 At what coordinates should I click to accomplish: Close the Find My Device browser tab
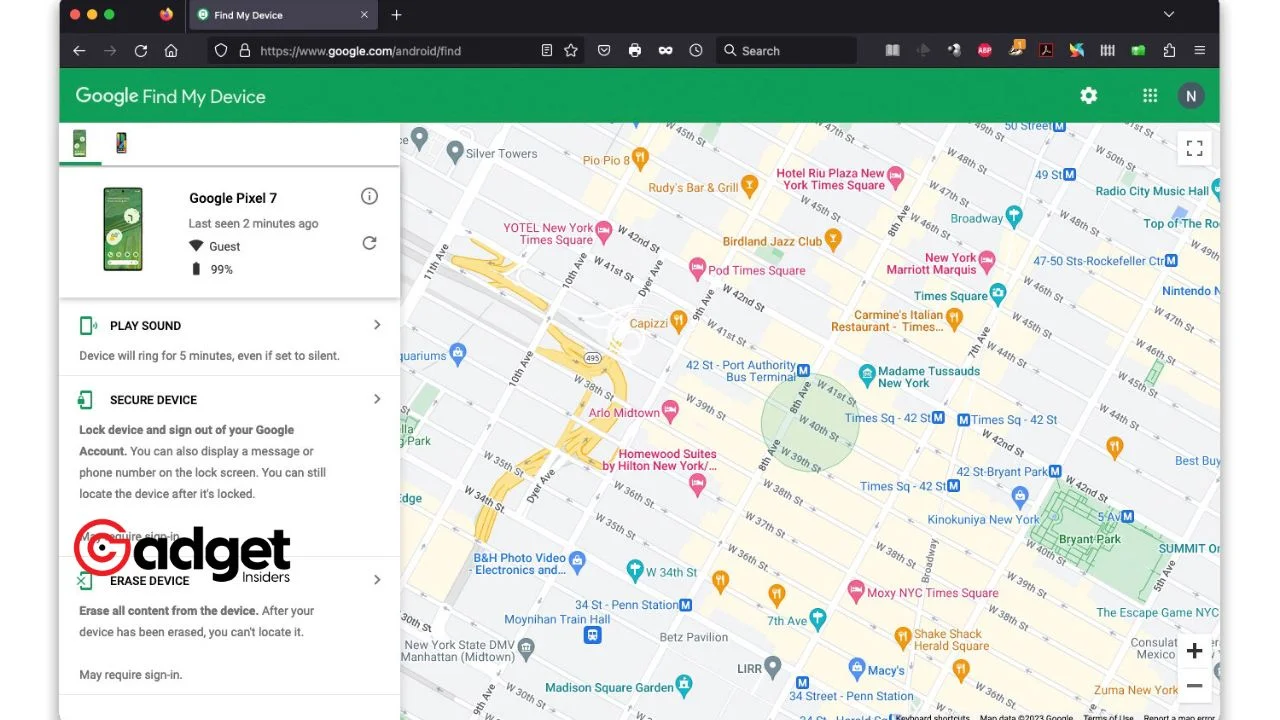pyautogui.click(x=364, y=15)
